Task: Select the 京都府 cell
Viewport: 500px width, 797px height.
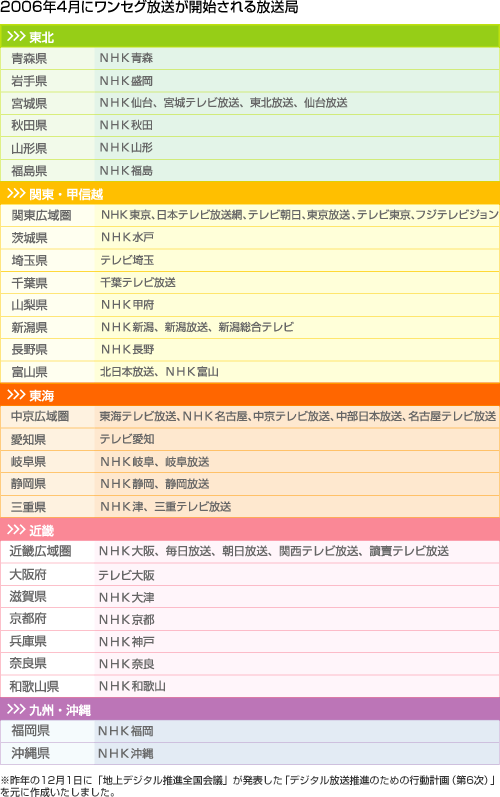Action: (x=47, y=619)
